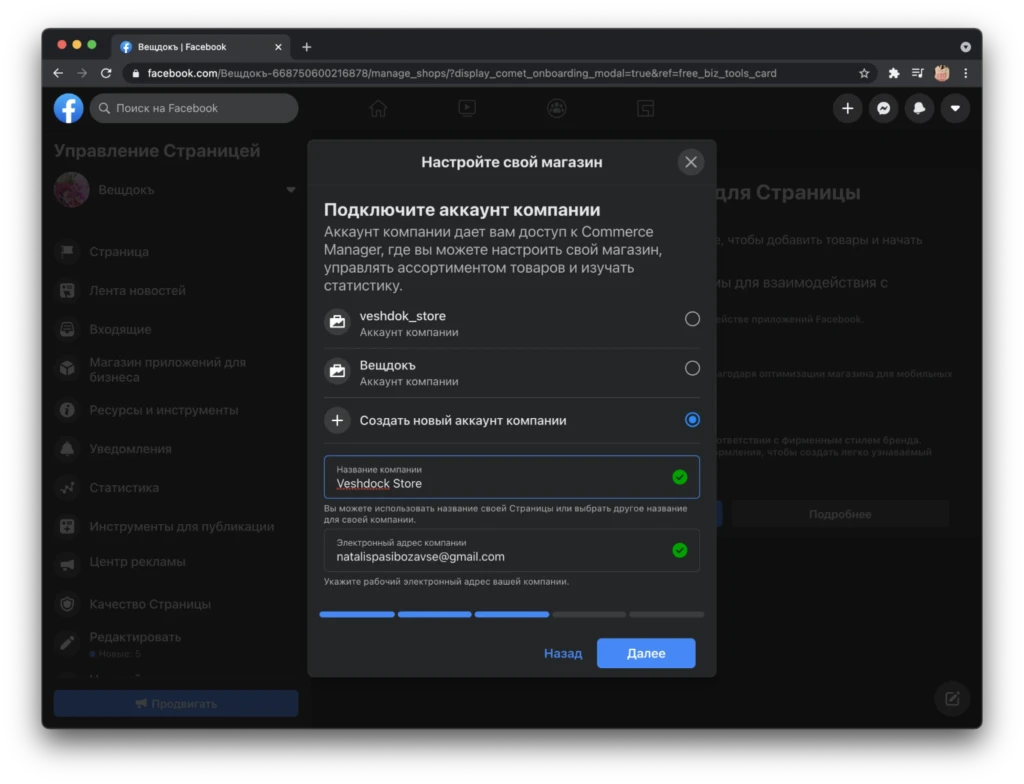Close the Настройте свой магазин dialog
This screenshot has height=784, width=1024.
click(691, 162)
